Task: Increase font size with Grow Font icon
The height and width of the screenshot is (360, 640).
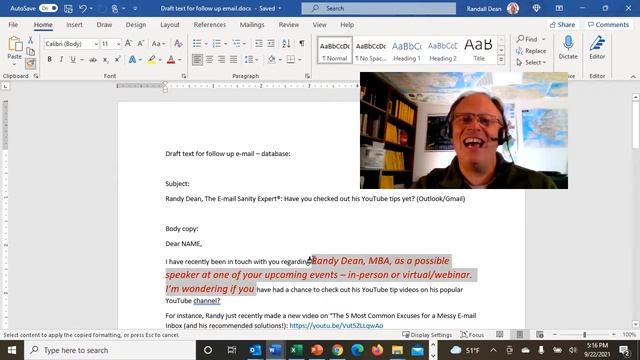Action: (128, 43)
